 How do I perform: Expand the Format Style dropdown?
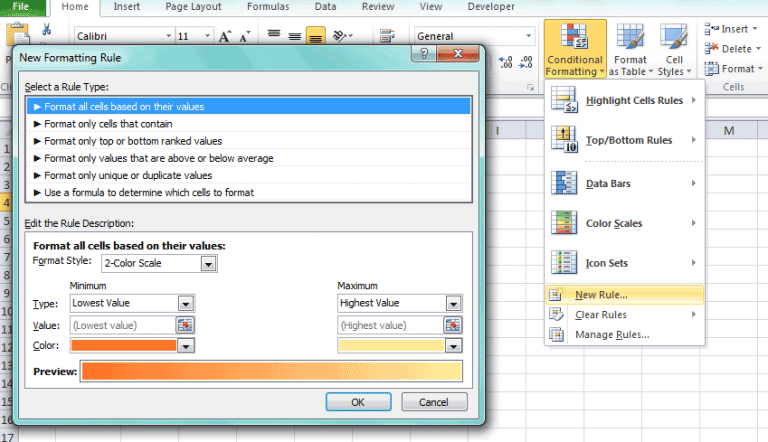(208, 264)
